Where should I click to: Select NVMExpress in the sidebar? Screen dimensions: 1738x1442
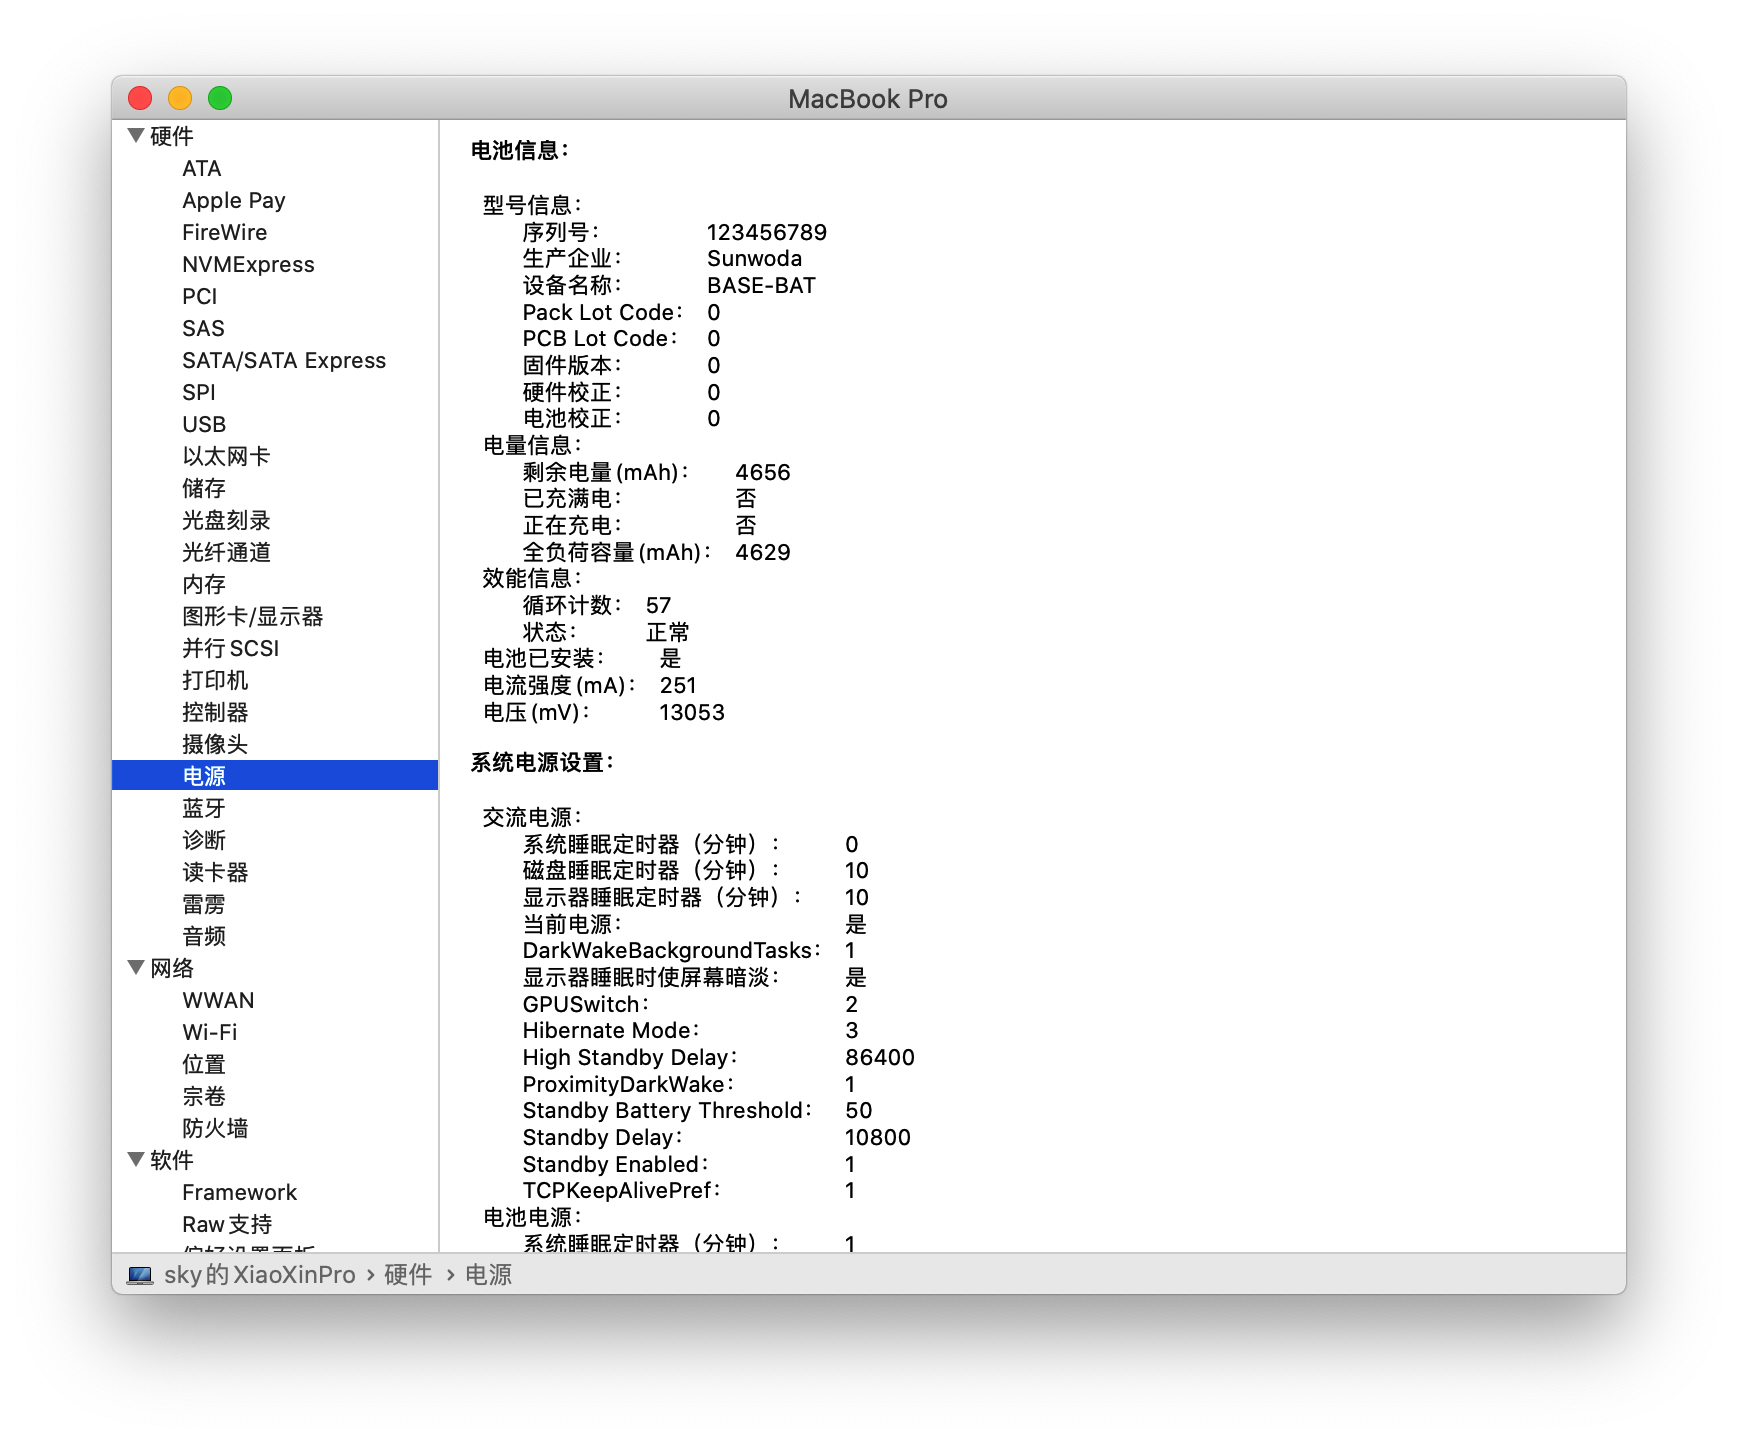pyautogui.click(x=248, y=264)
